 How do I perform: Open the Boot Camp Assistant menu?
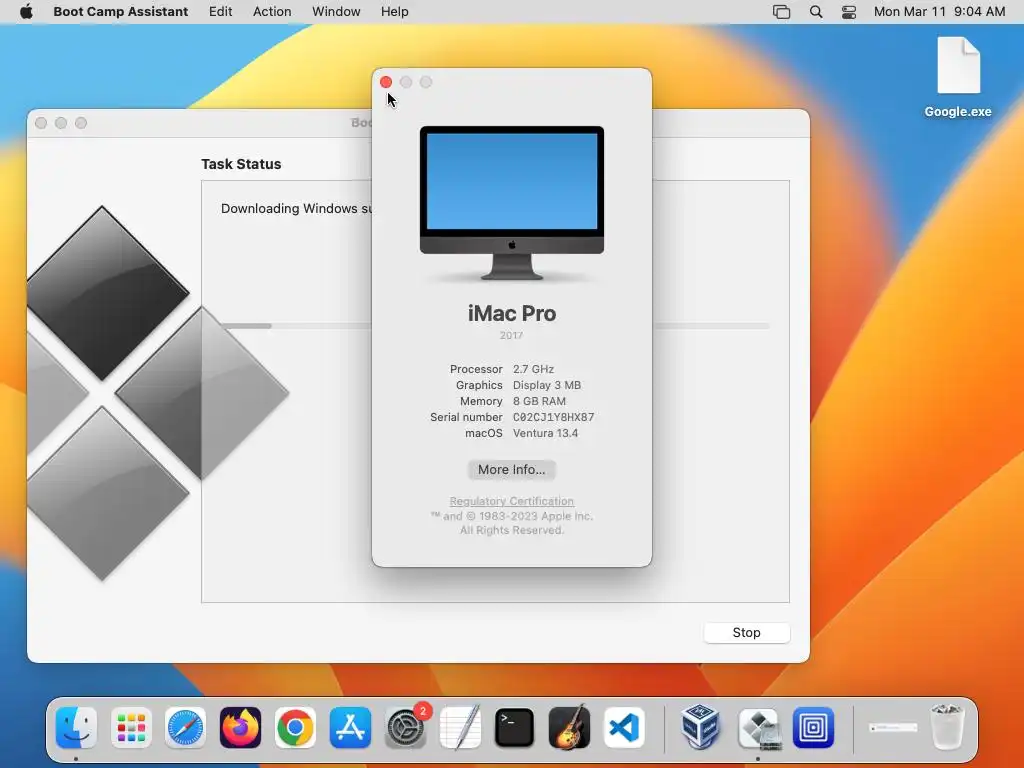(x=120, y=12)
